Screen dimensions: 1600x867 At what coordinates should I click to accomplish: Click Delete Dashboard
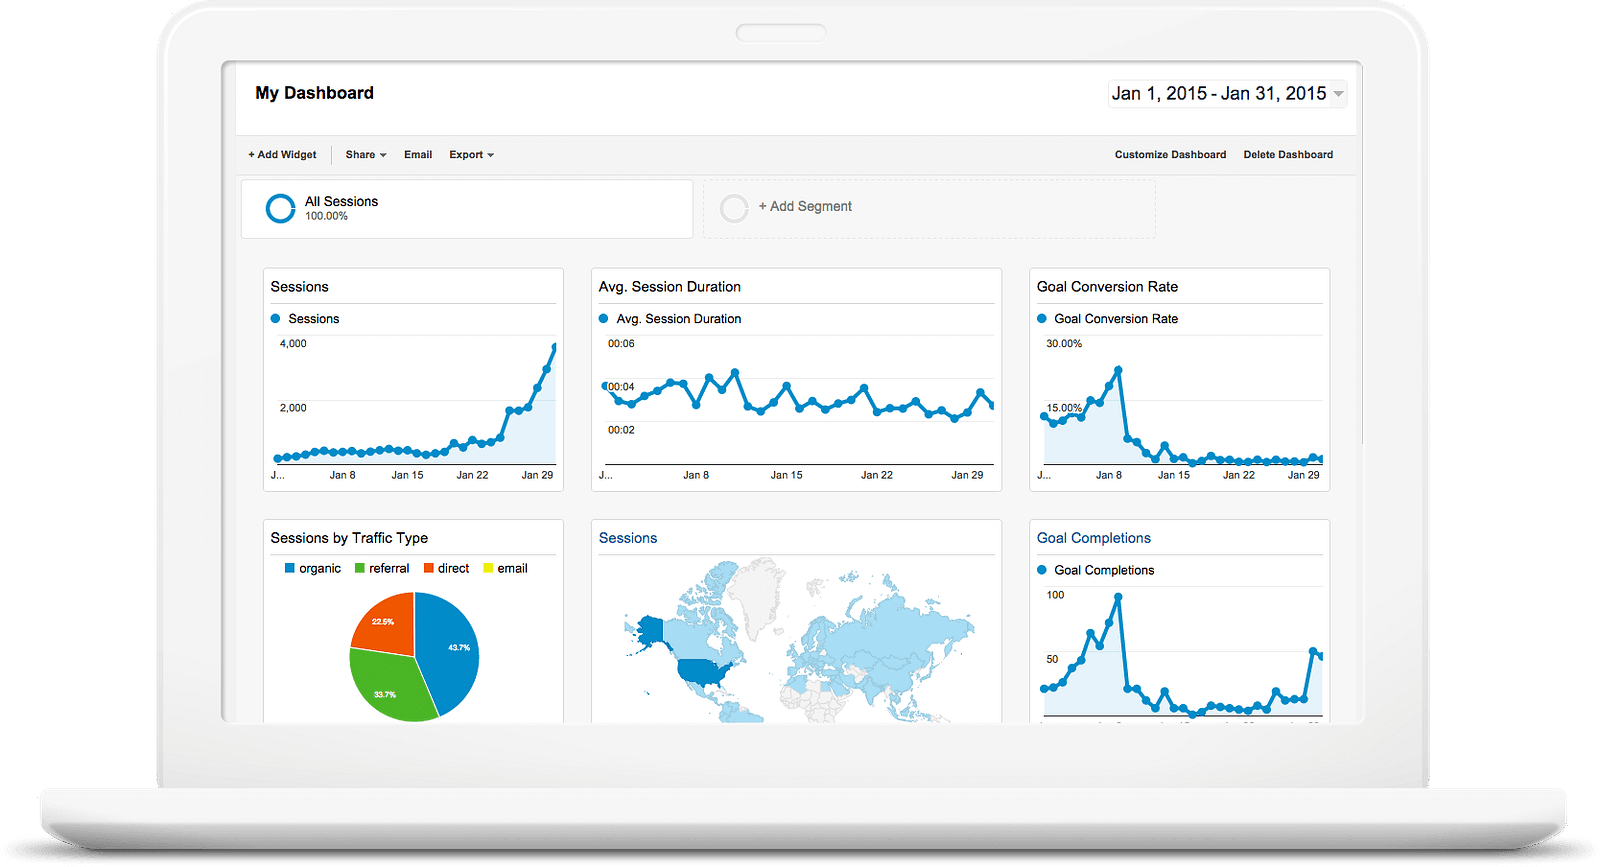1288,155
